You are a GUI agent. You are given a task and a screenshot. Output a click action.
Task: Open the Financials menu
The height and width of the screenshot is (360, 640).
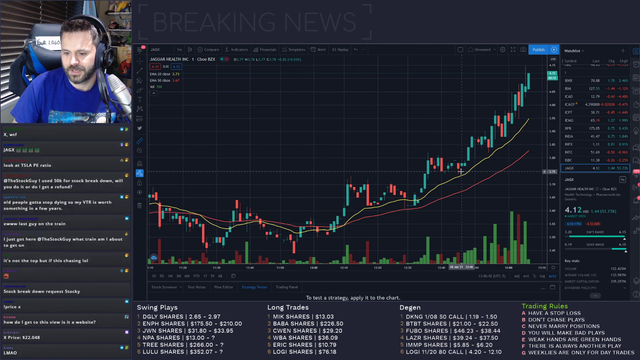(264, 50)
